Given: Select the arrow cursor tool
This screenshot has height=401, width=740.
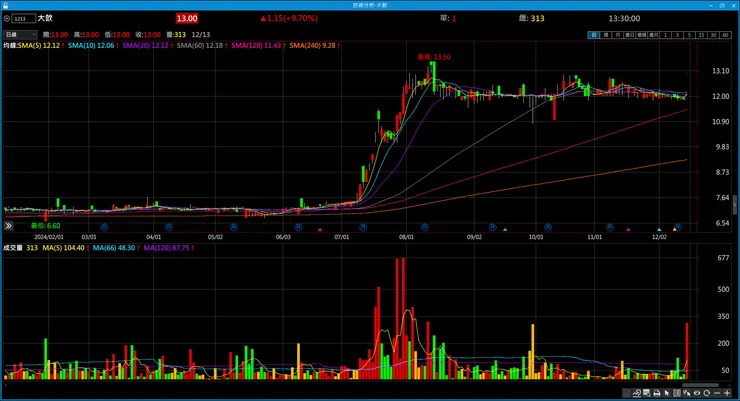Looking at the screenshot, I should pos(666,393).
